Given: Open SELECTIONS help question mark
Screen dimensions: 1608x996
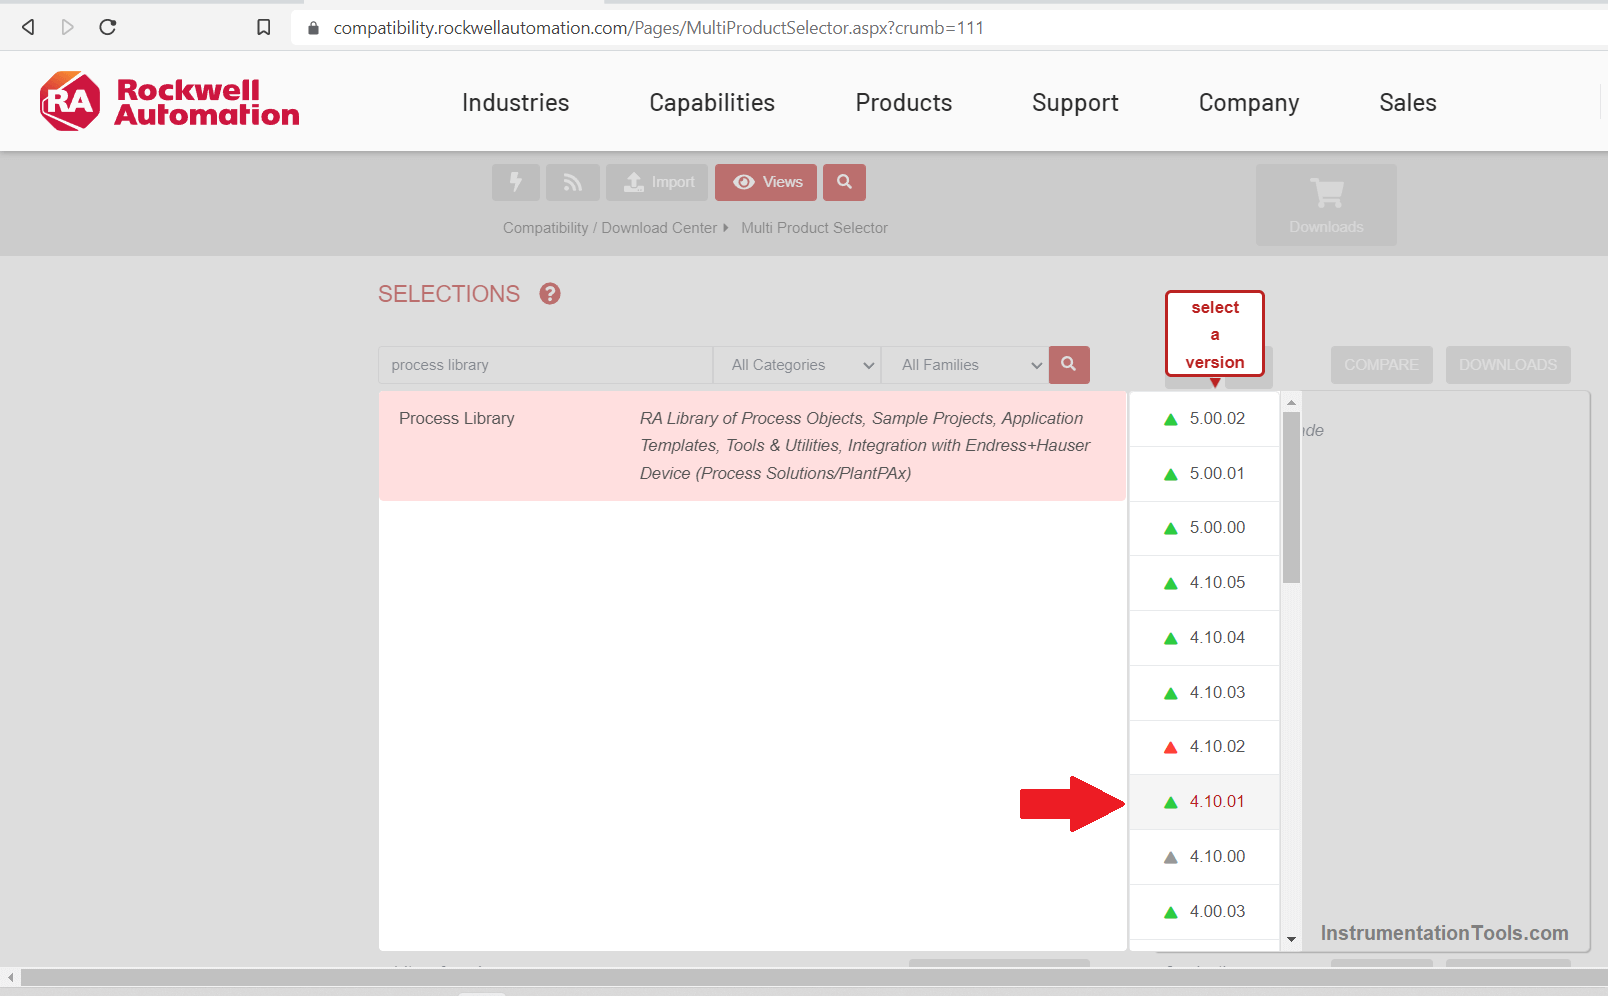Looking at the screenshot, I should pyautogui.click(x=550, y=293).
